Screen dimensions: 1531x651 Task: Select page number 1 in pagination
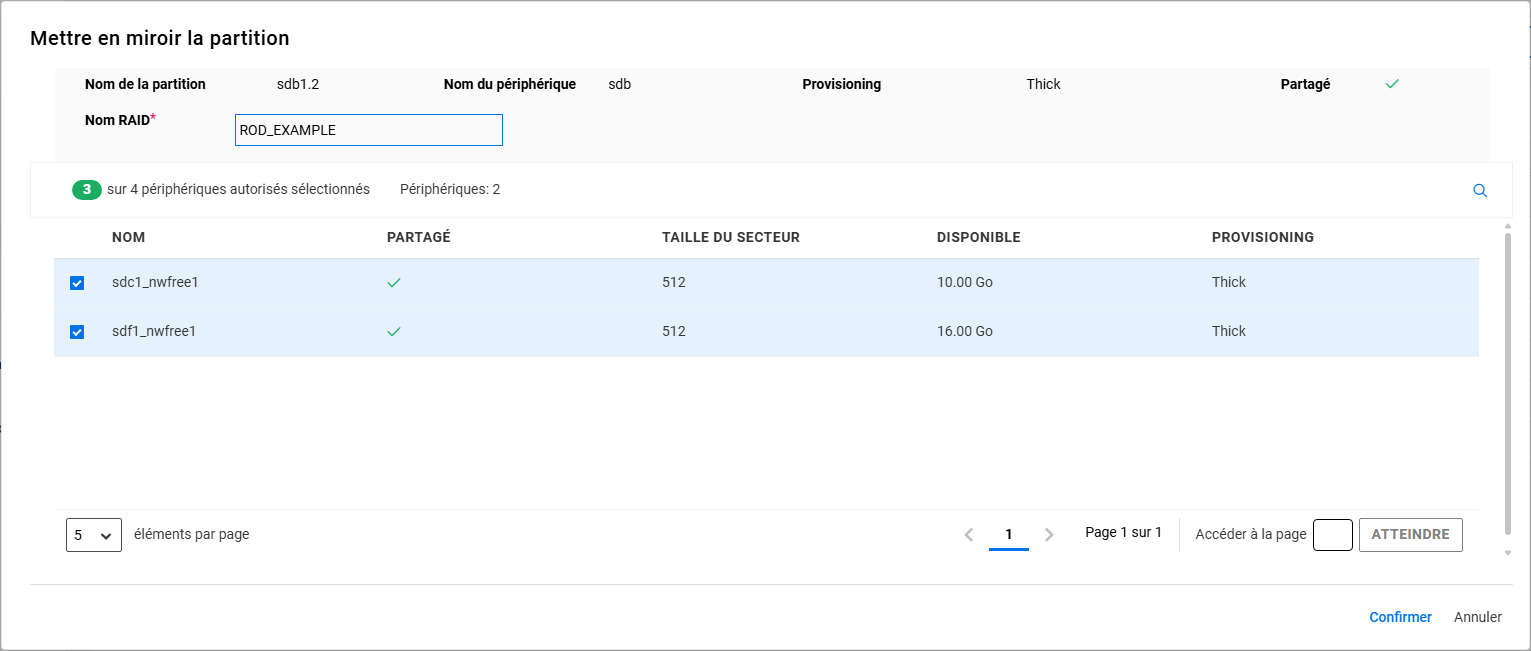point(1009,535)
